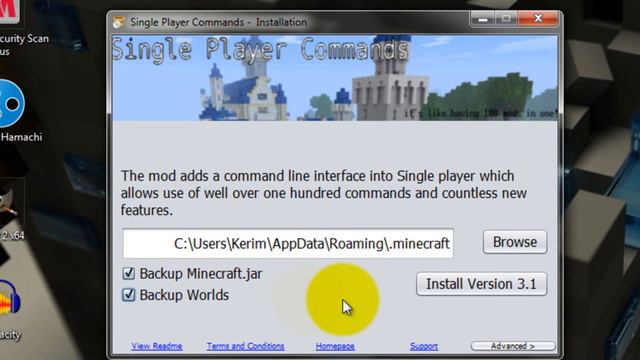This screenshot has width=640, height=360.
Task: Toggle the Backup Worlds checkbox
Action: pyautogui.click(x=129, y=294)
